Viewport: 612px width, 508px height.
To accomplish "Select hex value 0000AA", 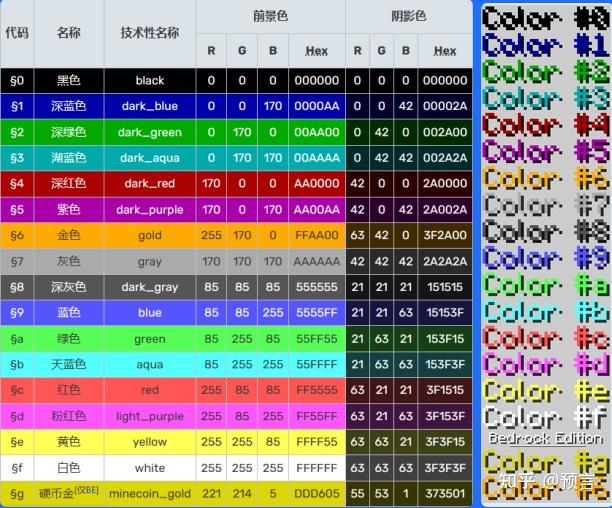I will point(317,106).
